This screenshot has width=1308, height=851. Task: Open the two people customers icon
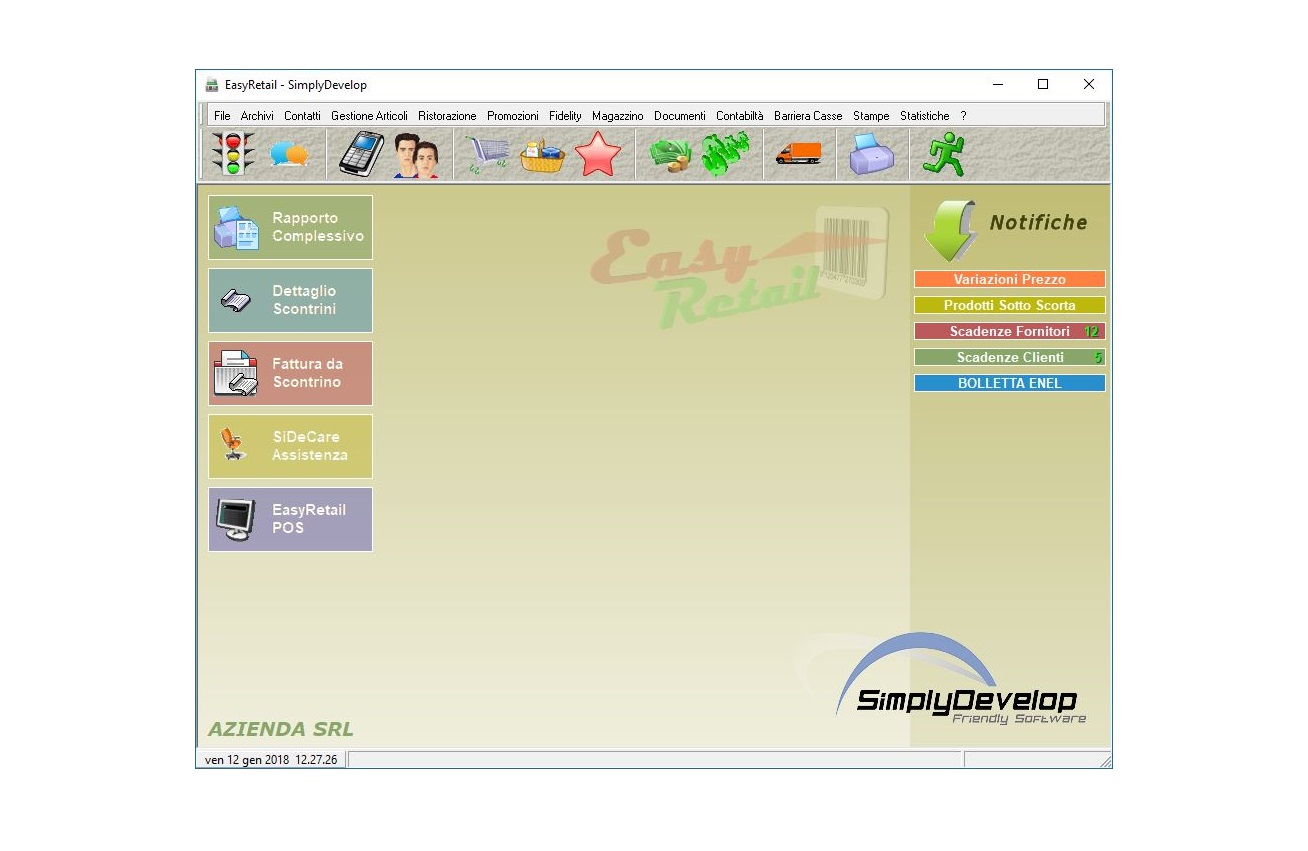point(416,156)
